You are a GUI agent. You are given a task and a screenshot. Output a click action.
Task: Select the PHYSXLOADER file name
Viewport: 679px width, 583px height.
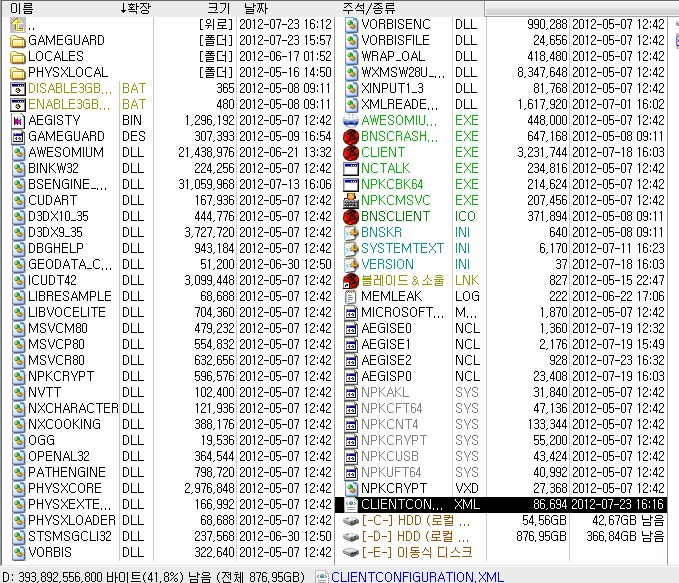click(71, 521)
